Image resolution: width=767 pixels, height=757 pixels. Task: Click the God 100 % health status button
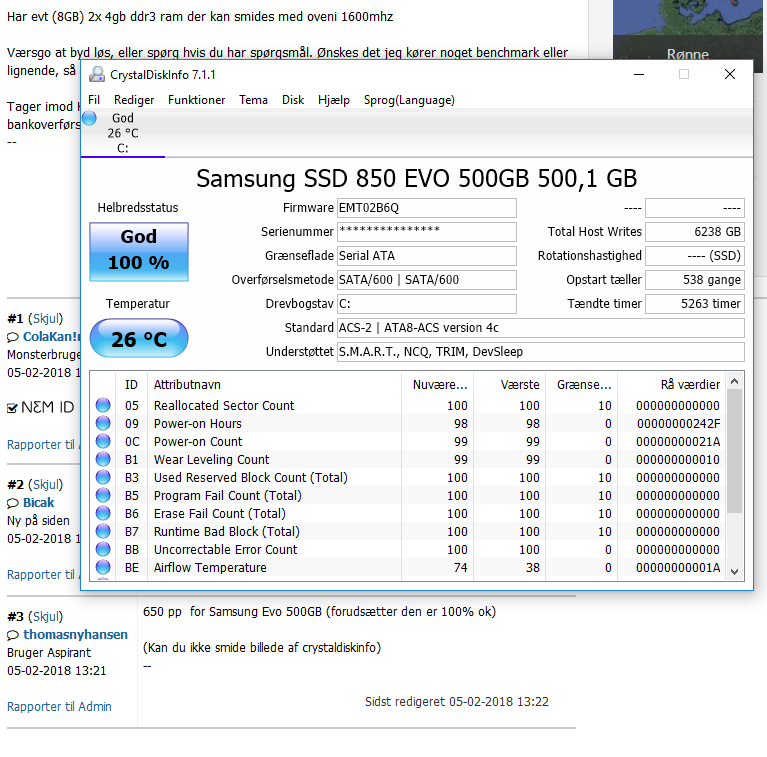click(139, 252)
